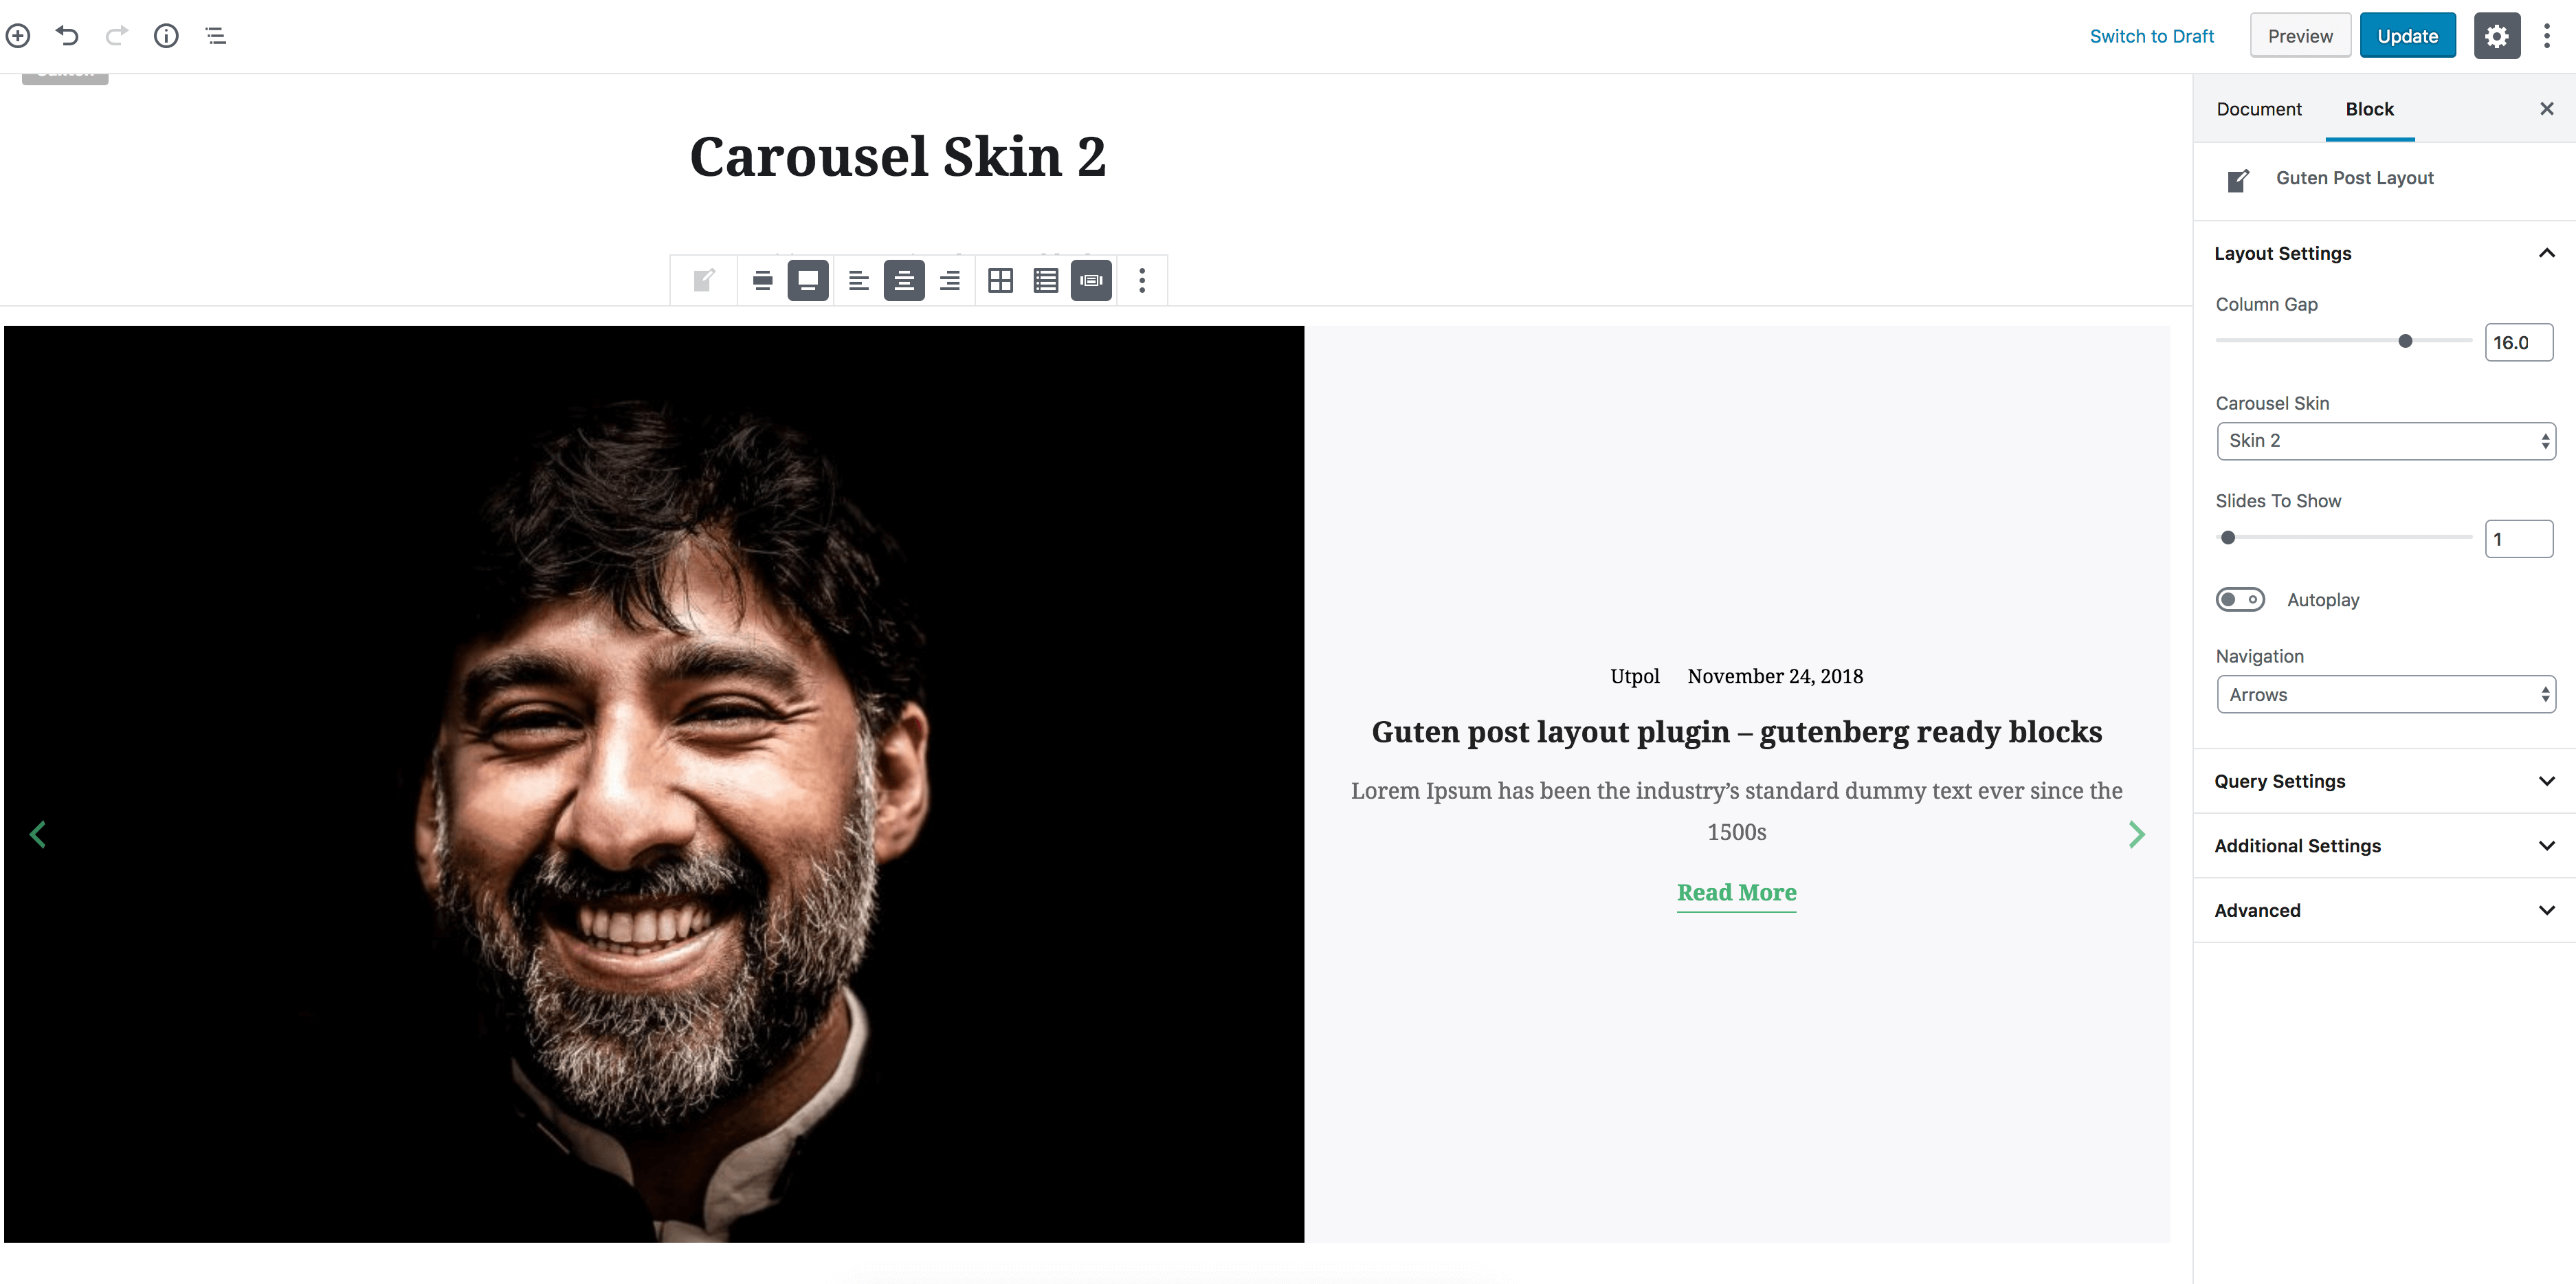
Task: Open block more options vertical dots
Action: [1142, 280]
